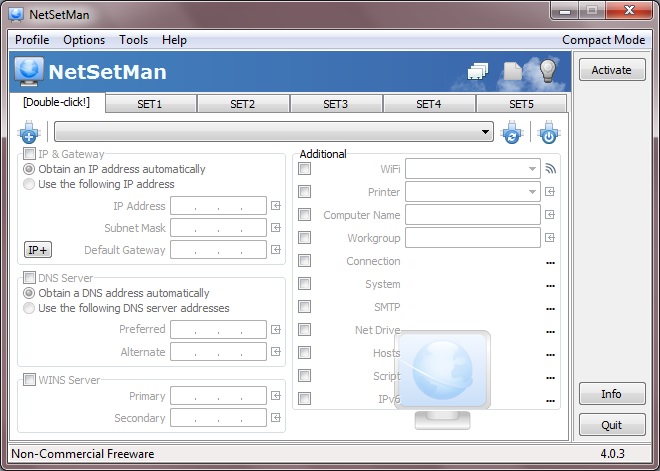Click the NetSetMan logo monitor icon in the banner
The width and height of the screenshot is (660, 471).
tap(29, 72)
